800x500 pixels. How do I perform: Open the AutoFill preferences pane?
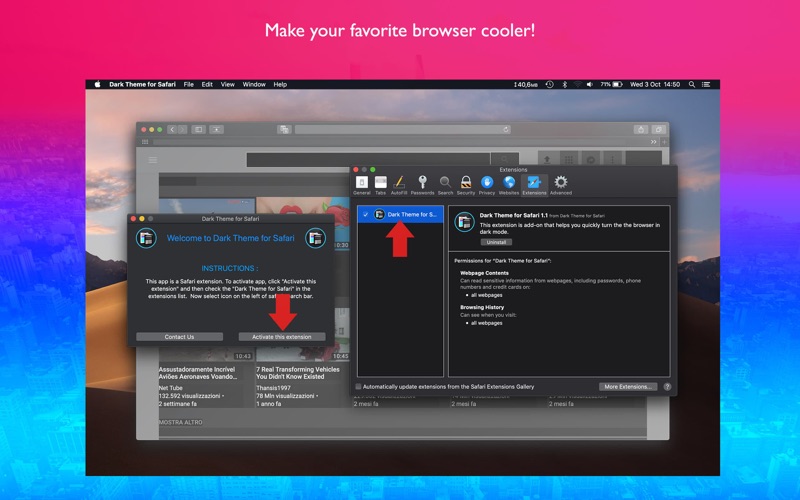[x=399, y=185]
